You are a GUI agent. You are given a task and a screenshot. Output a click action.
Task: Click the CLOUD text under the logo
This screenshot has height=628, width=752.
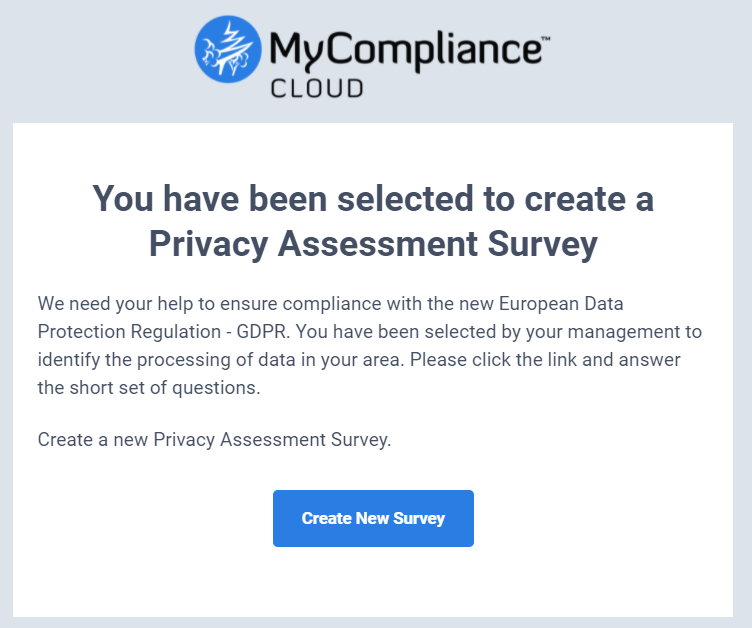(x=317, y=89)
